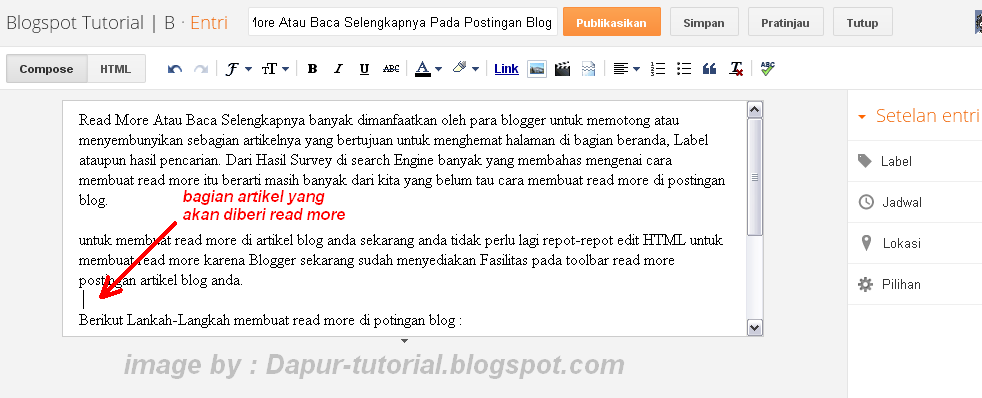Toggle Bold formatting
Screen dimensions: 982x398
point(312,69)
